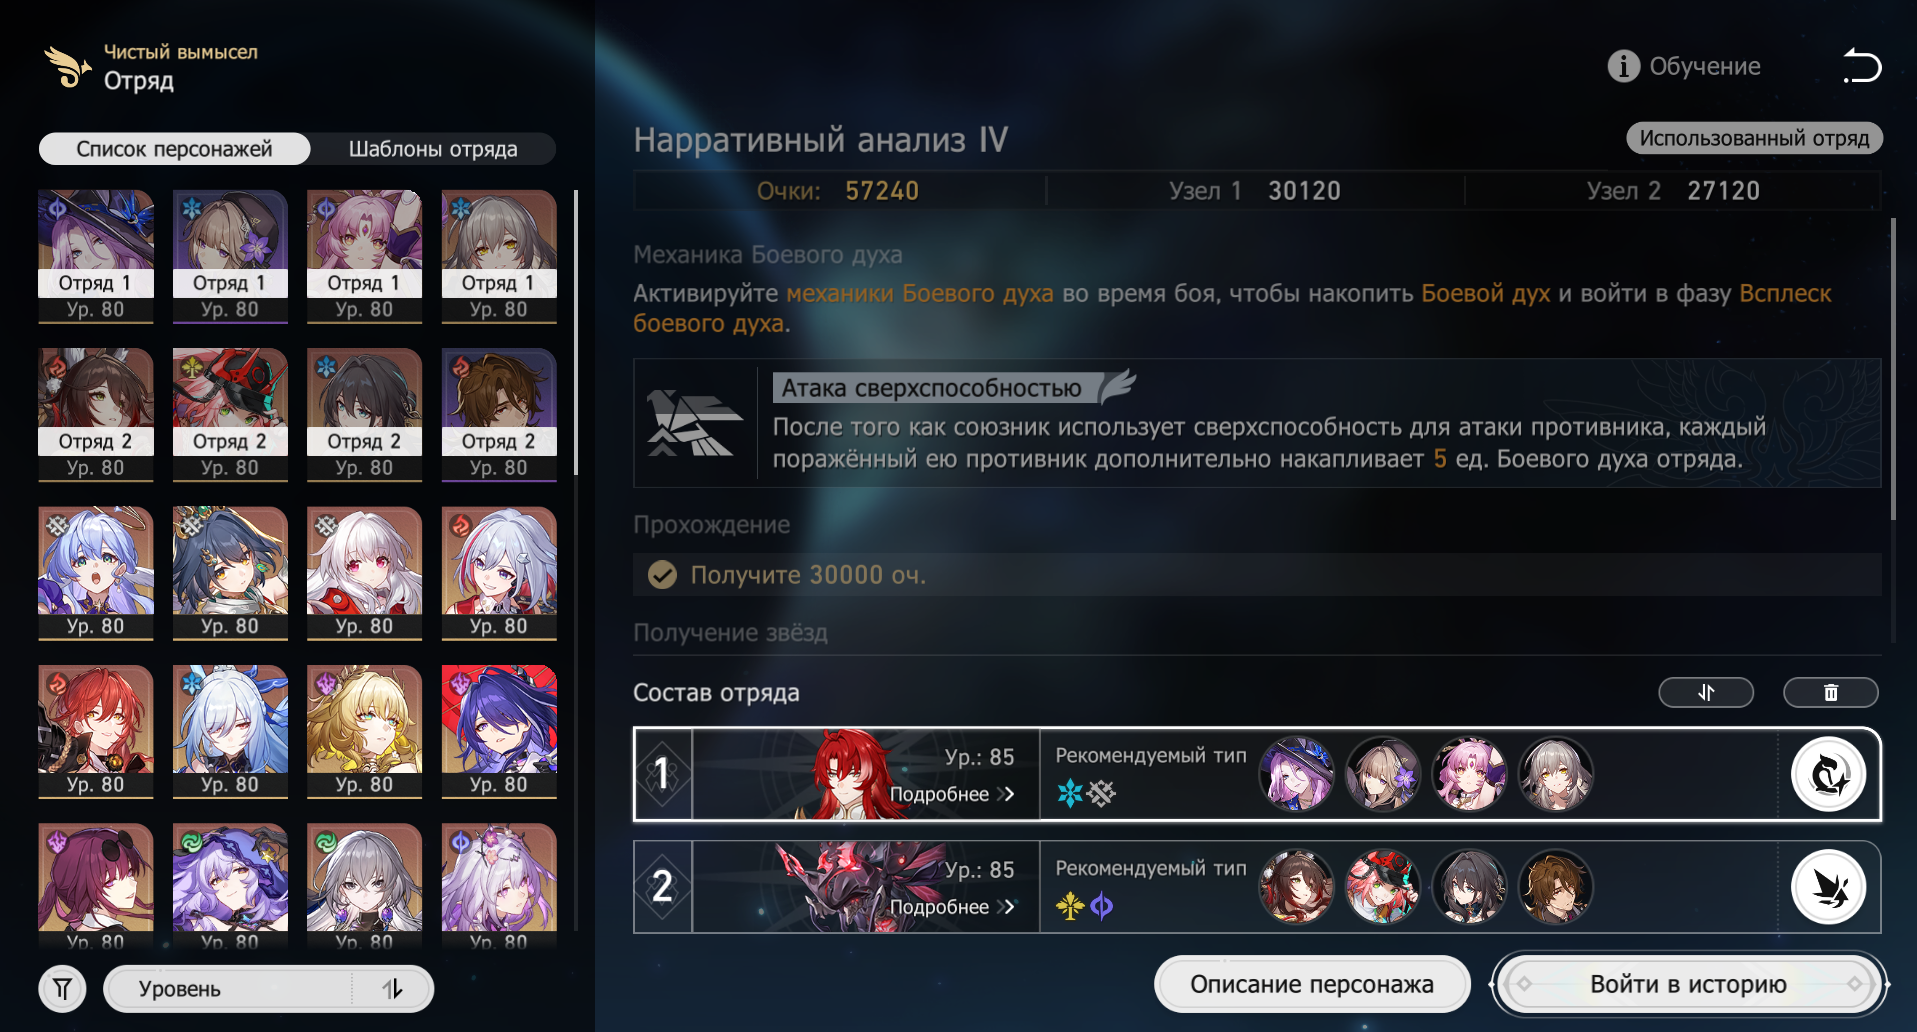Viewport: 1917px width, 1032px height.
Task: Click the Описание персонажа button
Action: [1312, 984]
